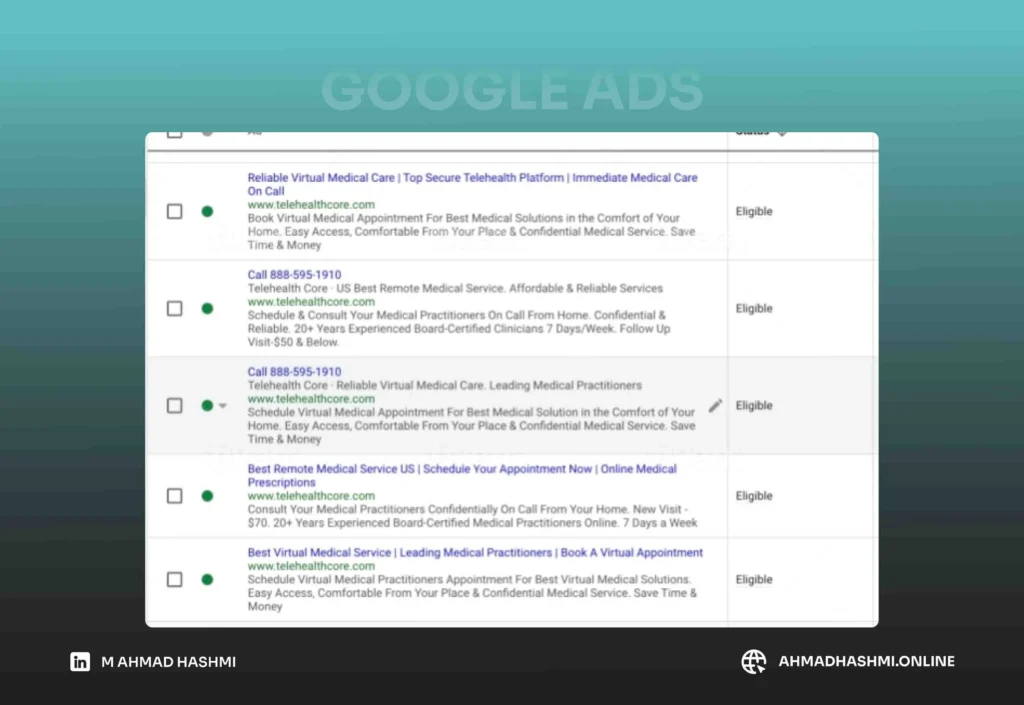
Task: Click 'Call 888-595-1910' headline in highlighted row
Action: click(x=294, y=372)
